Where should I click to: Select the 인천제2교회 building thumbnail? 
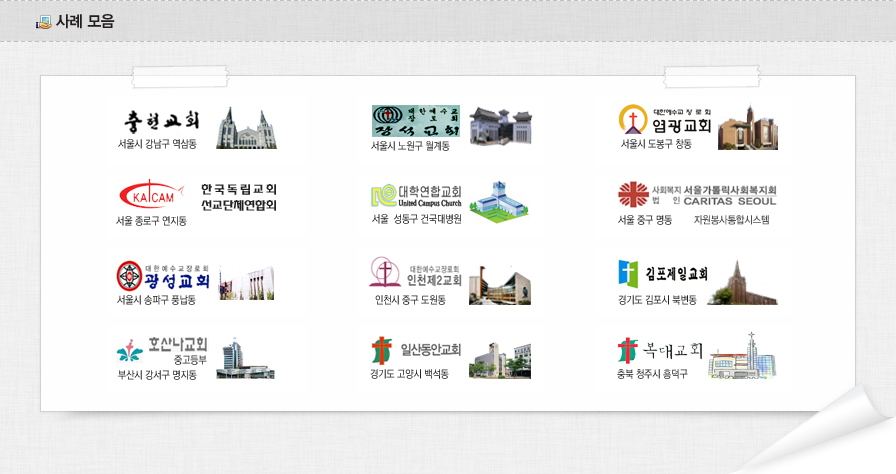tap(500, 284)
